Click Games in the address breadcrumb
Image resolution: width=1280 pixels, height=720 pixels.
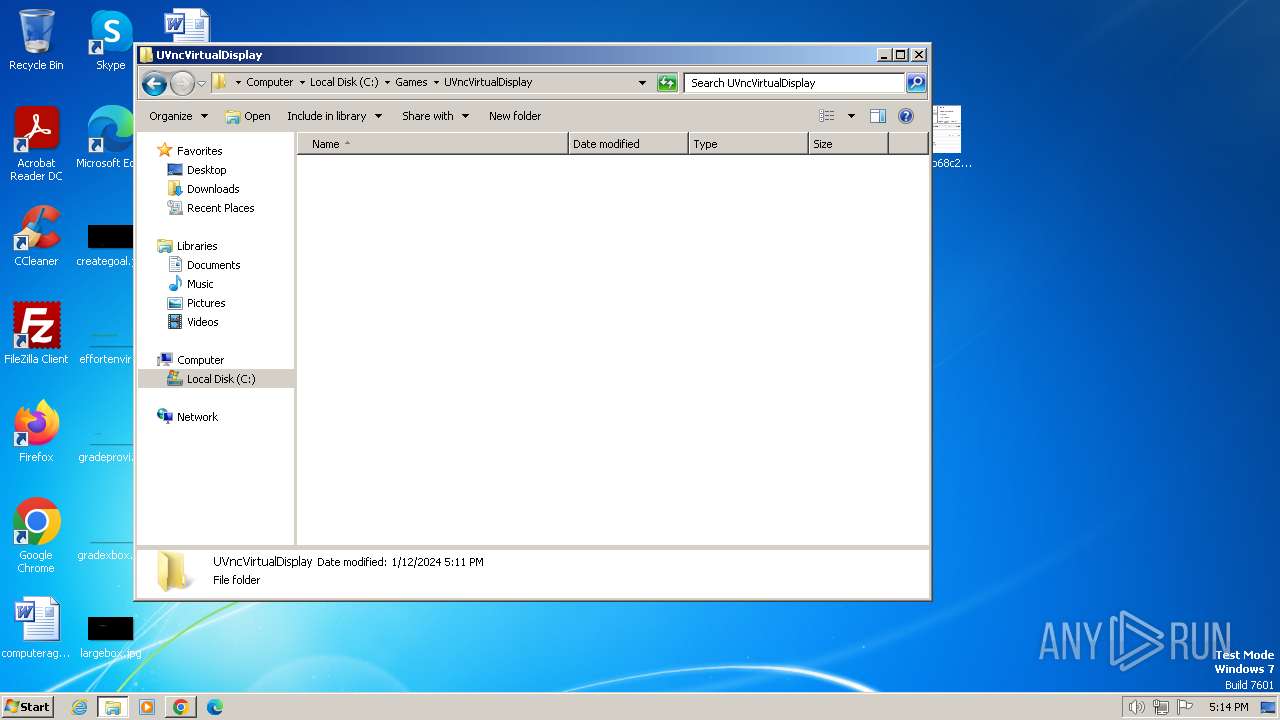pyautogui.click(x=411, y=83)
